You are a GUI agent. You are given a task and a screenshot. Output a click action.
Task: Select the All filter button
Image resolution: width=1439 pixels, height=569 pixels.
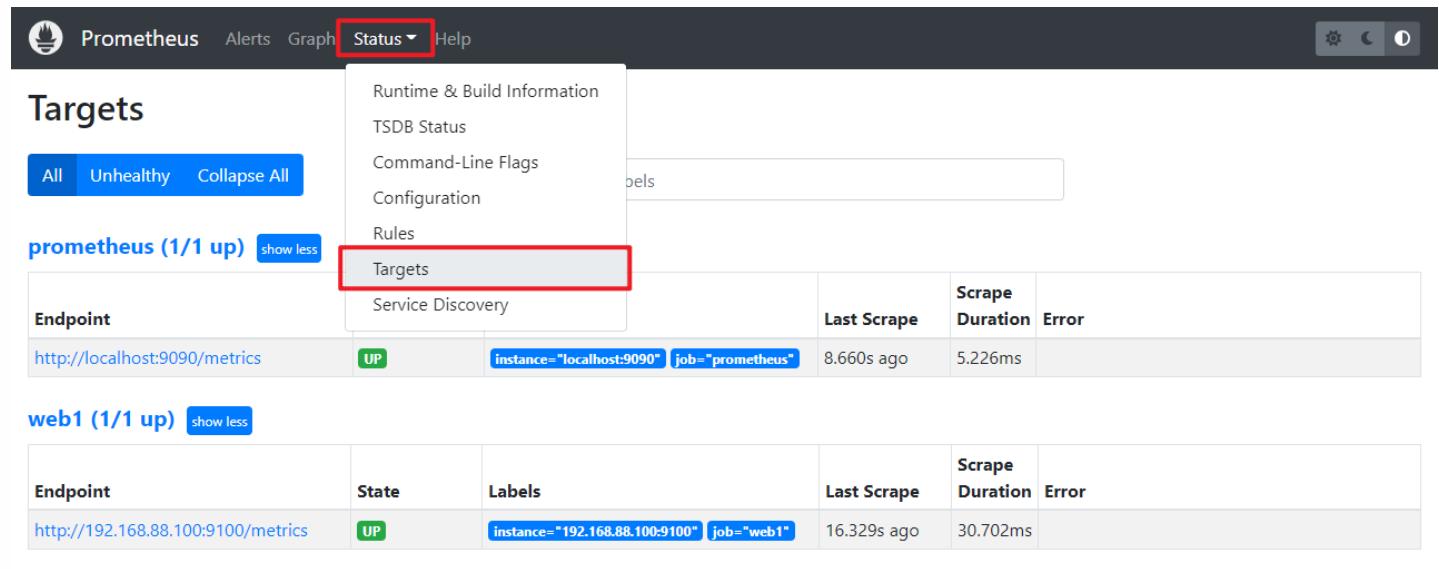point(51,175)
